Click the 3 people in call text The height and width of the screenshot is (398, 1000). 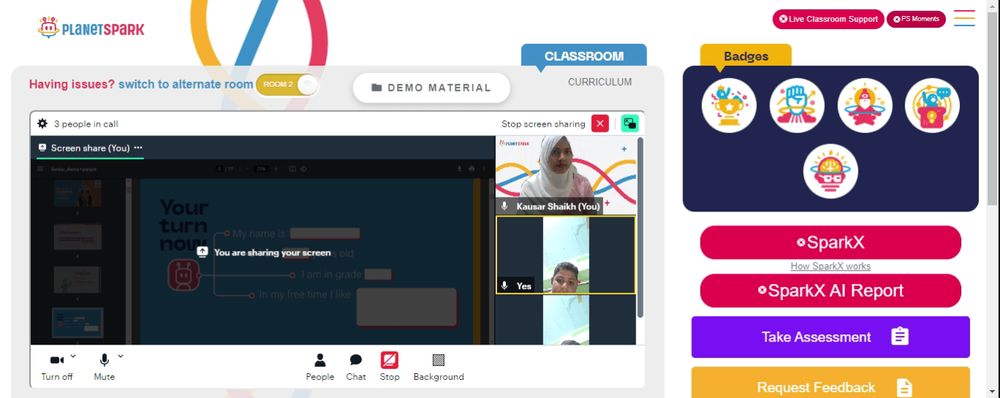point(86,124)
